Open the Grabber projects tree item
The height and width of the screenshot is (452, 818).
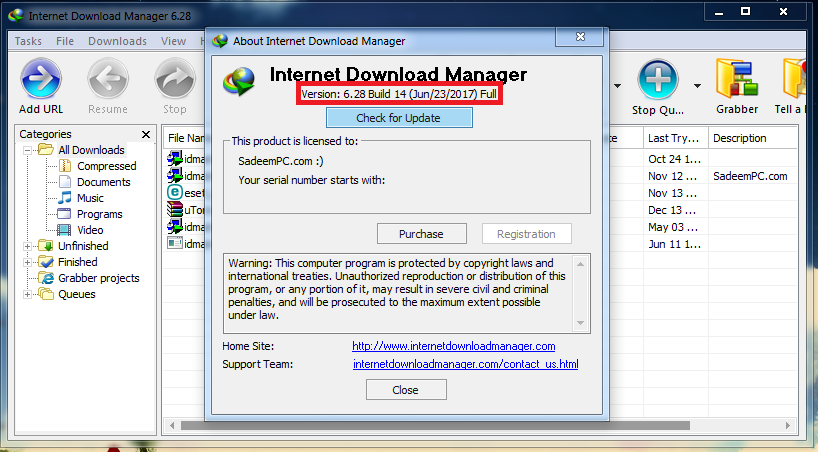pyautogui.click(x=98, y=278)
